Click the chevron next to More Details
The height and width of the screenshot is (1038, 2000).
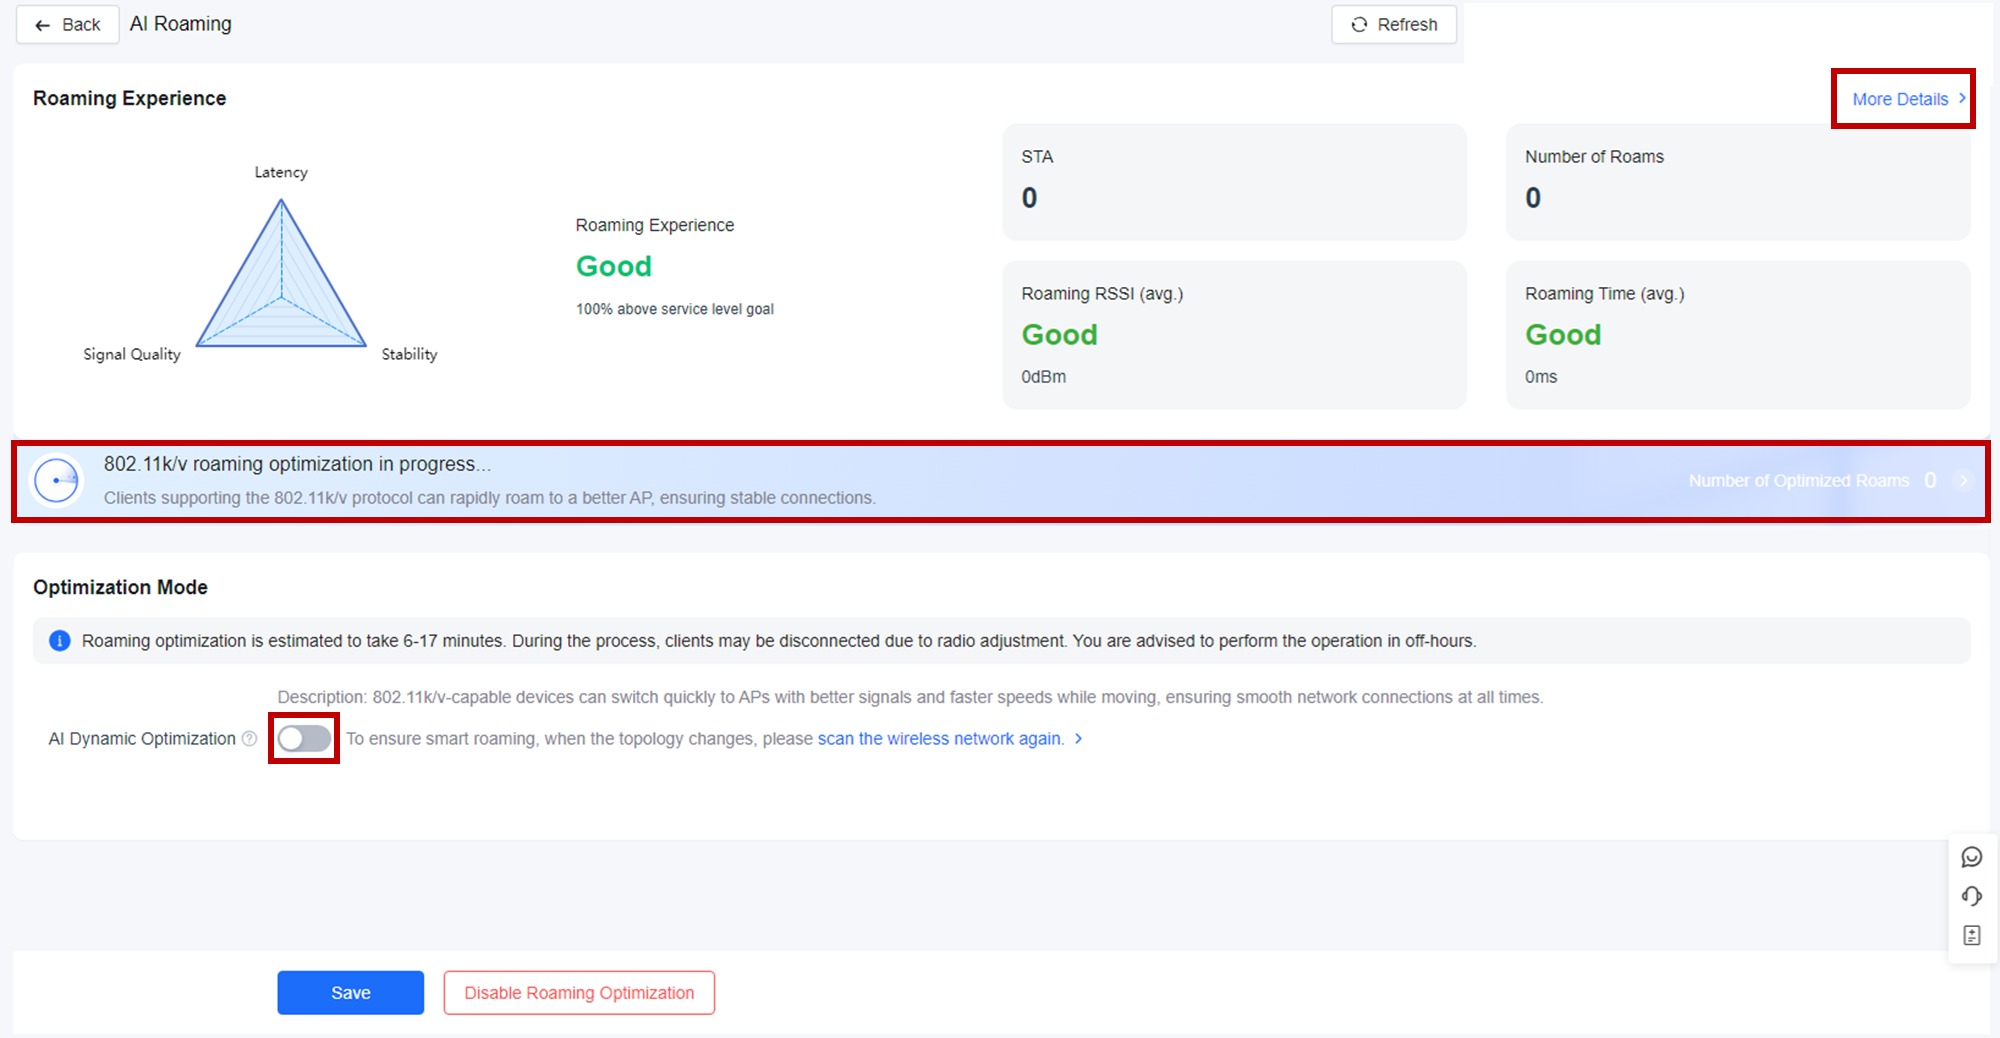point(1962,99)
